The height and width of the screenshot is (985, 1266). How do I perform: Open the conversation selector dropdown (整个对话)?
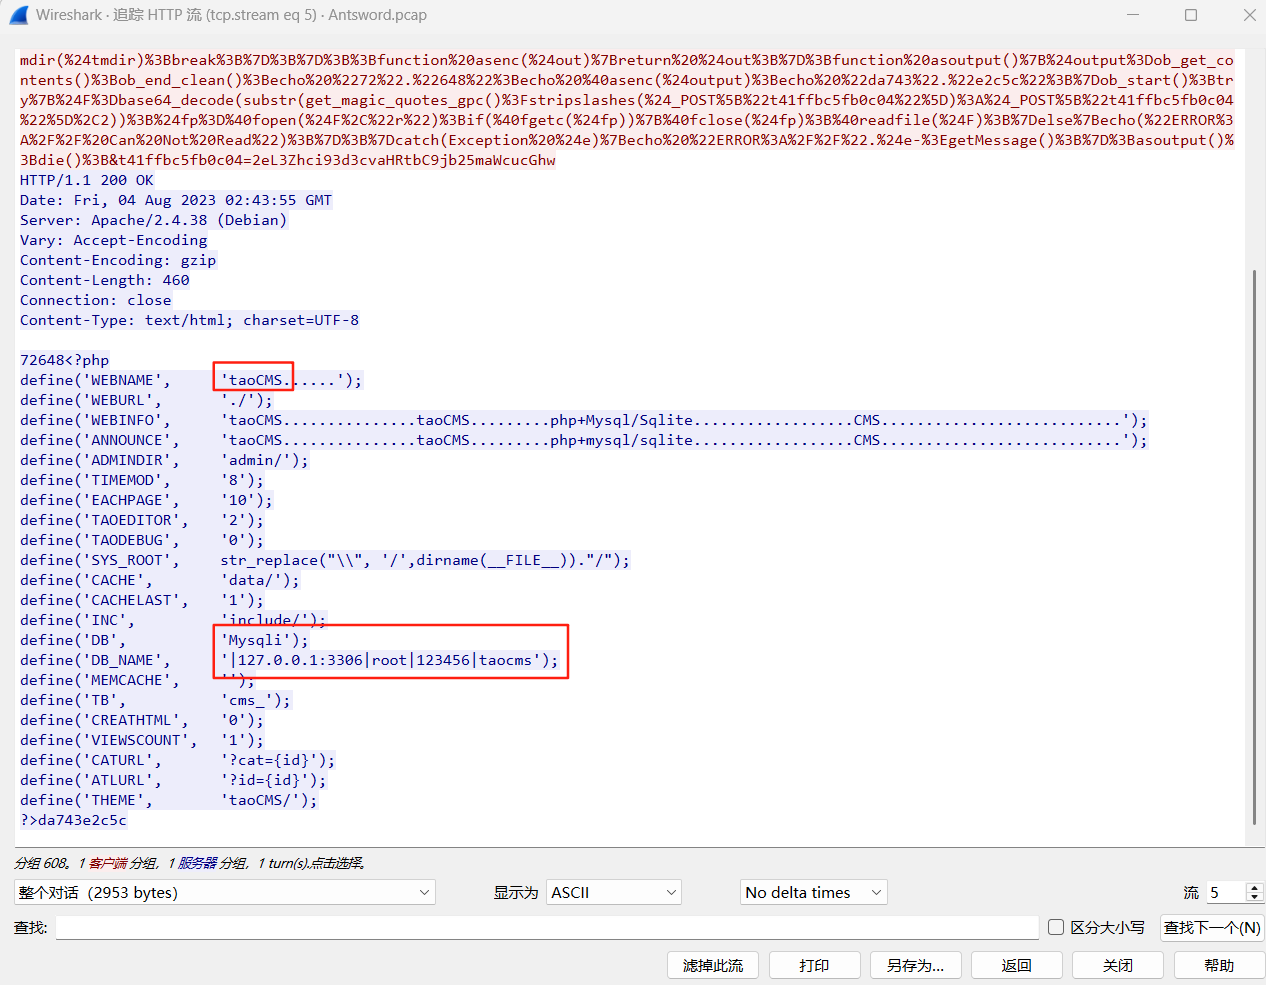click(225, 892)
